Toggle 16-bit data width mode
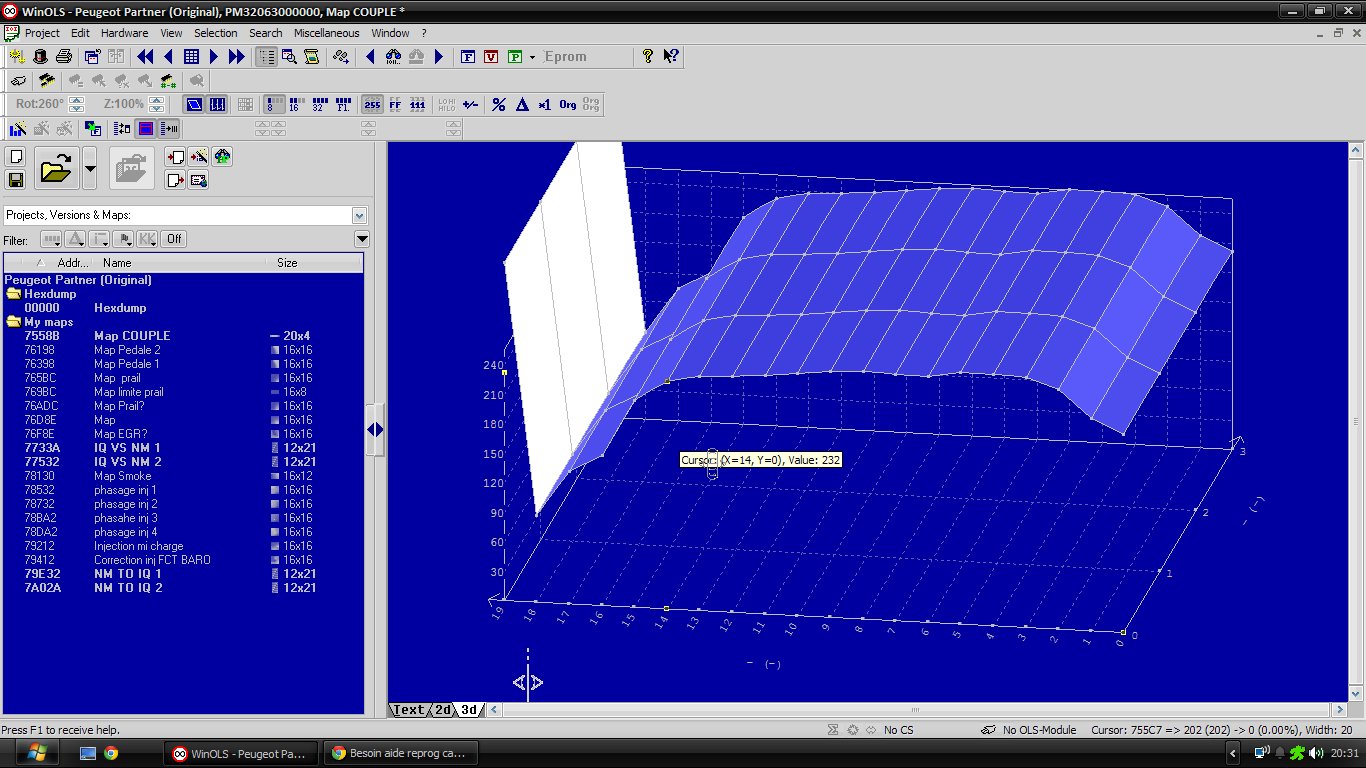 pyautogui.click(x=296, y=105)
